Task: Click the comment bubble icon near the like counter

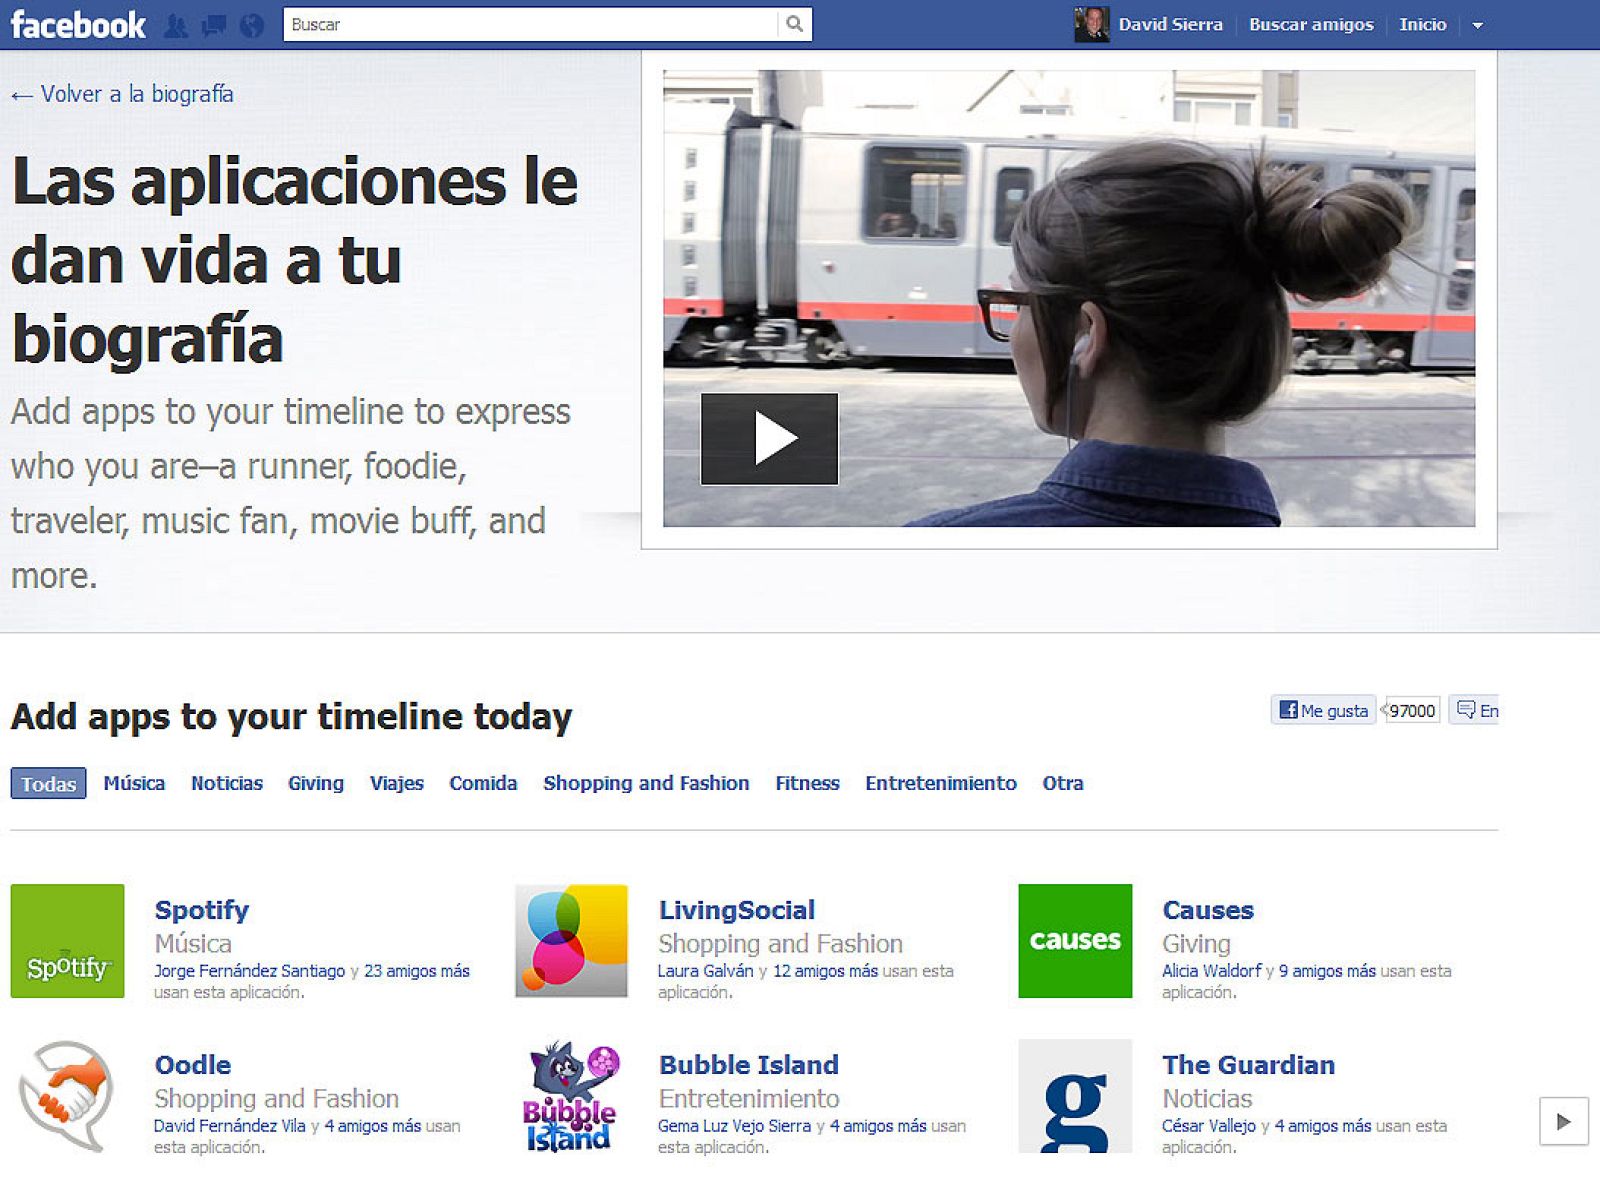Action: pos(1467,710)
